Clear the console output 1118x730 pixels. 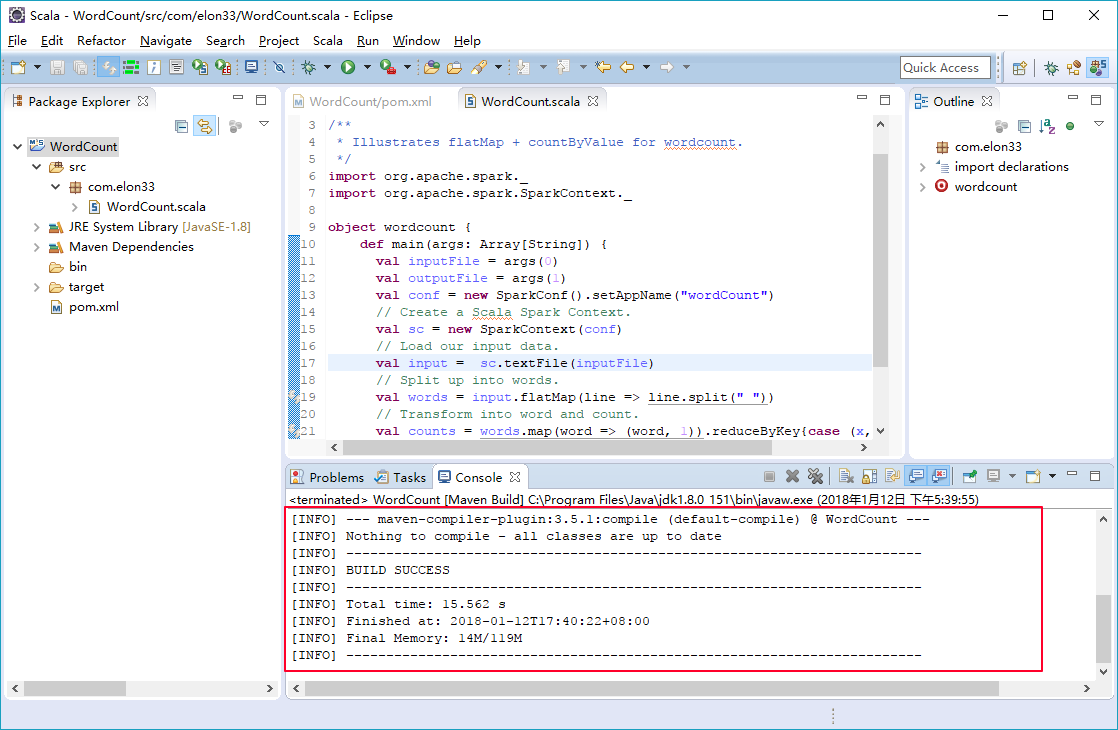coord(845,477)
